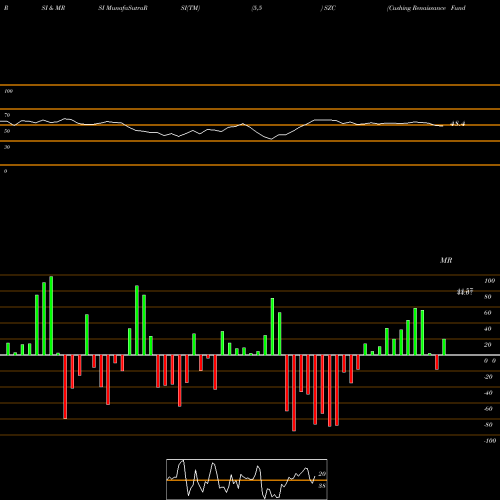500x500 pixels.
Task: Click the MR axis label '100'
Action: coord(489,281)
